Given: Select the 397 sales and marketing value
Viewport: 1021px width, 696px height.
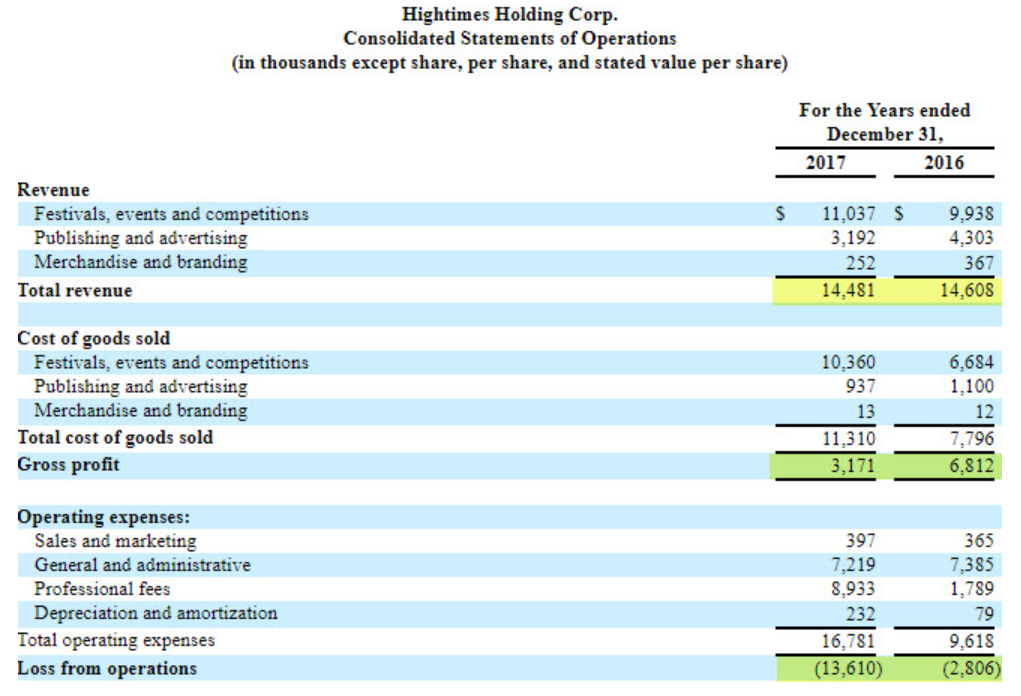Looking at the screenshot, I should tap(860, 540).
